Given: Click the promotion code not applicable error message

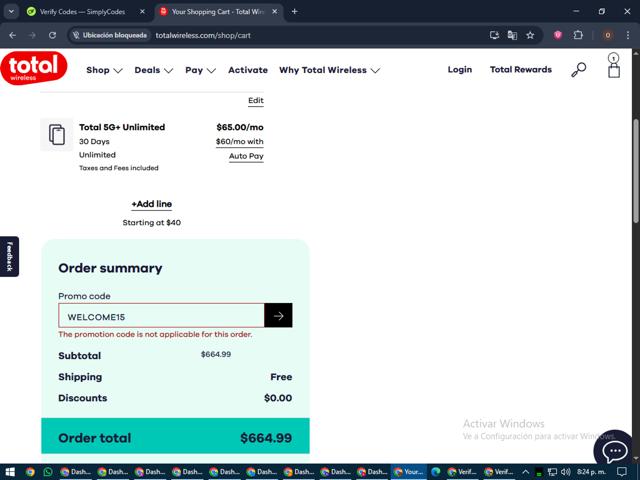Looking at the screenshot, I should (155, 334).
